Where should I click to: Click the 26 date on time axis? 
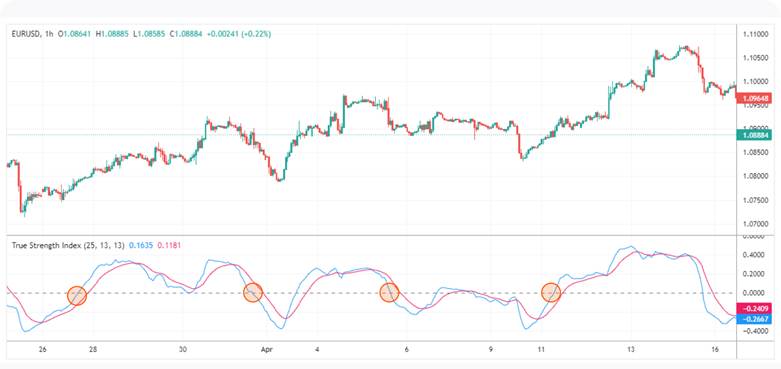click(x=42, y=350)
